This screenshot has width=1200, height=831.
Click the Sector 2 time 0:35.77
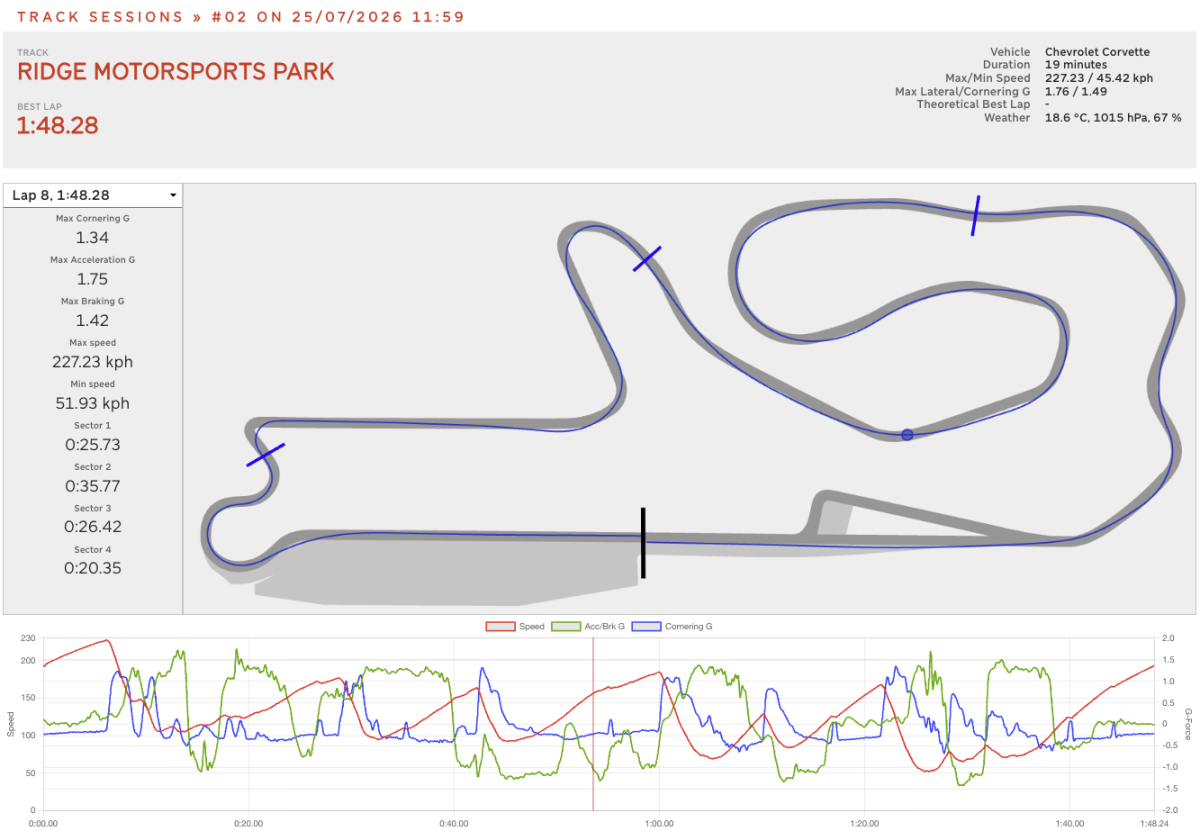click(92, 486)
